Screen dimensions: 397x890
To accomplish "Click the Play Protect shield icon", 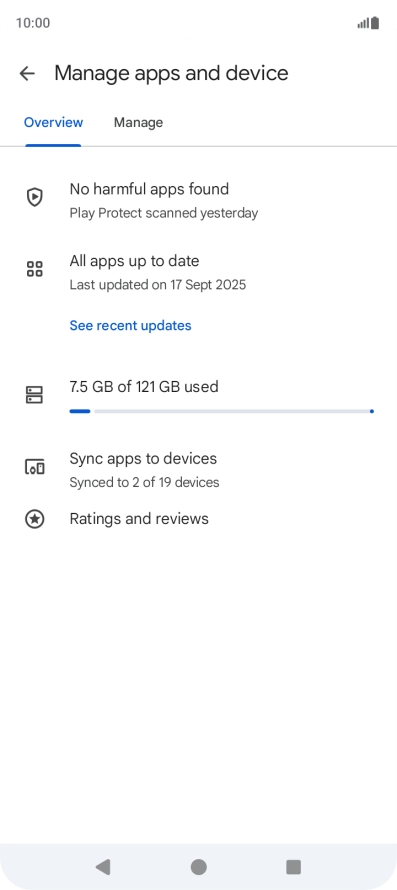I will pos(35,197).
